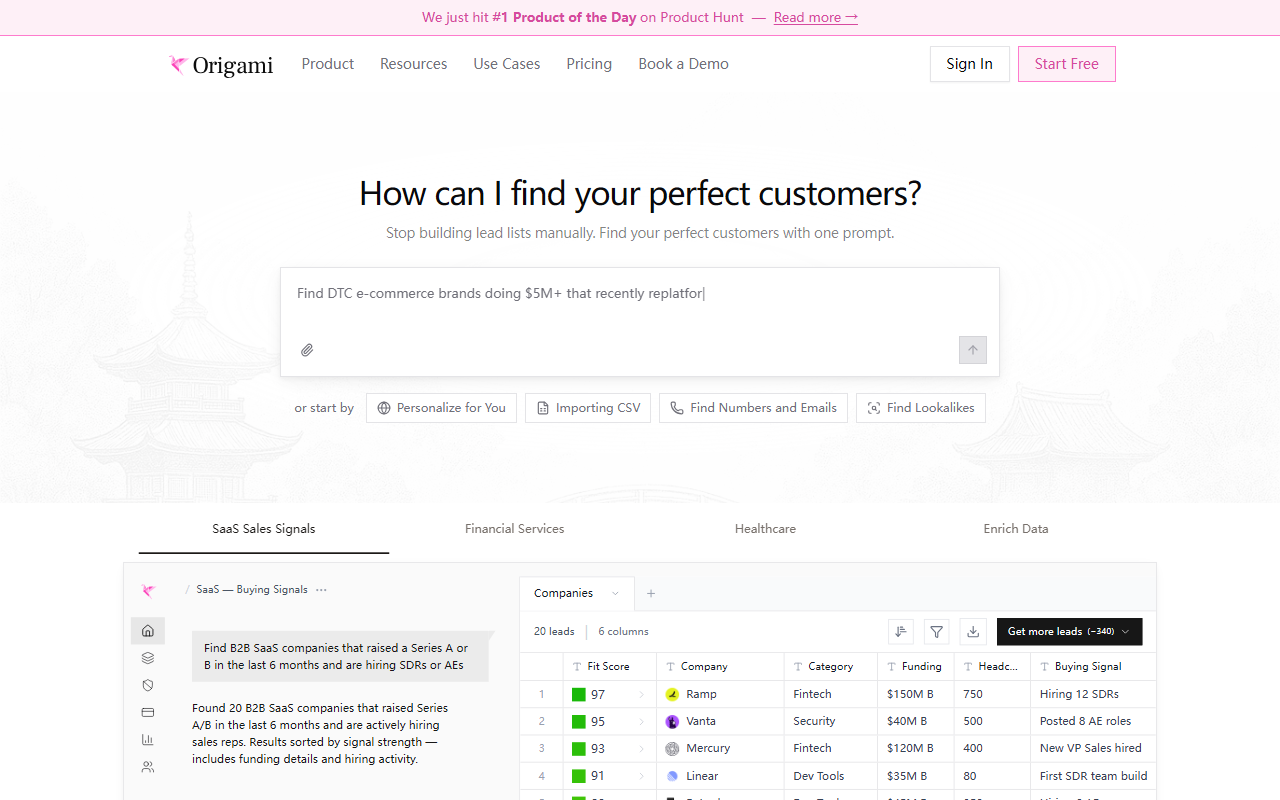The image size is (1280, 800).
Task: Open the bar chart icon in the sidebar
Action: point(148,740)
